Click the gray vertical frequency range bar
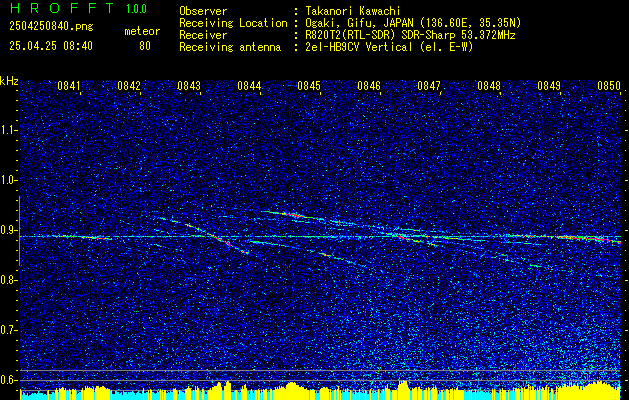 click(x=19, y=231)
